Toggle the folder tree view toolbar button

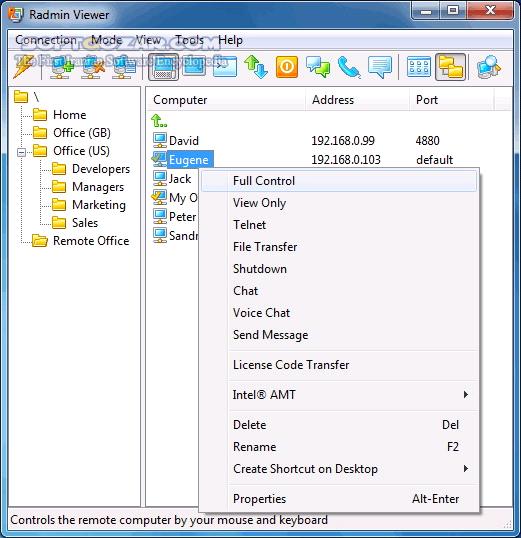click(450, 67)
